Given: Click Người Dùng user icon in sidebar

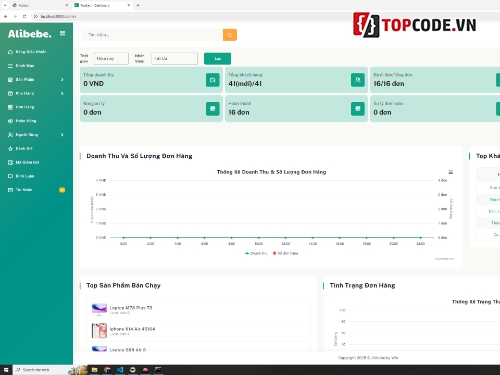Looking at the screenshot, I should (x=10, y=135).
